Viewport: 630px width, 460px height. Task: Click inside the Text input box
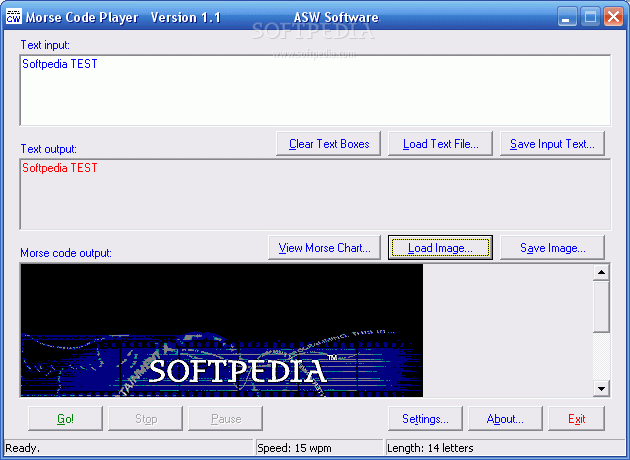coord(315,90)
